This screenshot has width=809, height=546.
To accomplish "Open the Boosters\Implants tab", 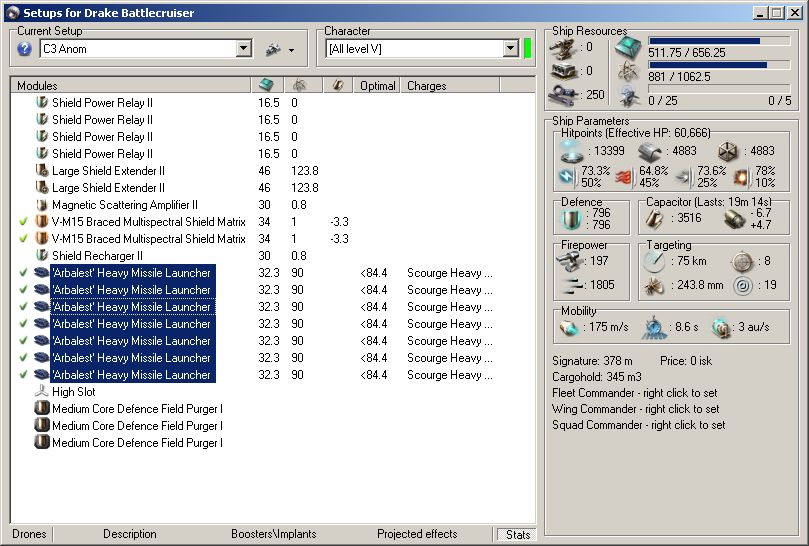I will [x=272, y=534].
